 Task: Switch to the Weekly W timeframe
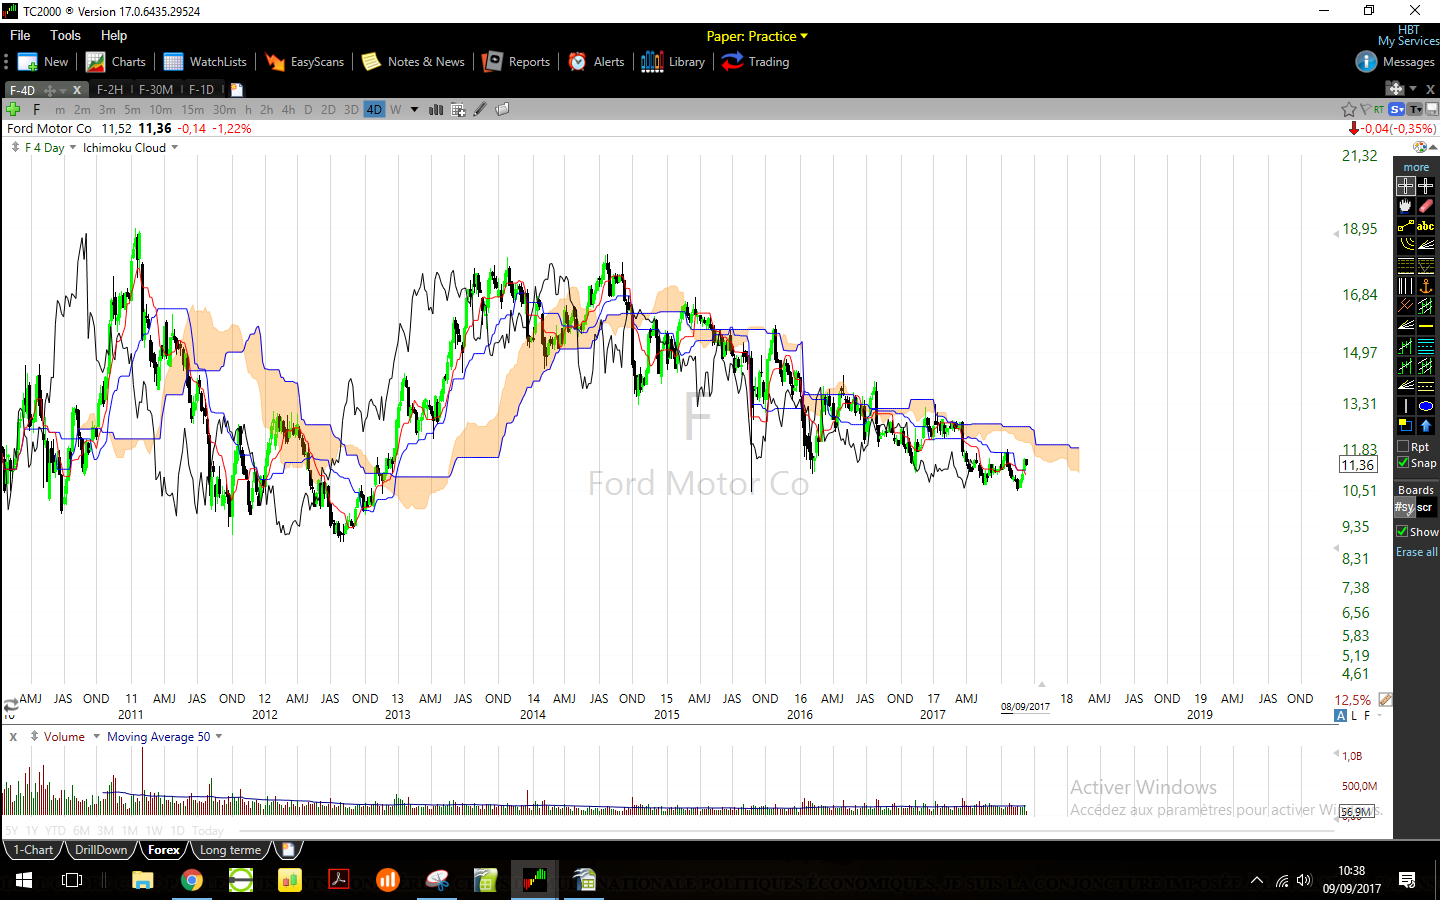[396, 110]
